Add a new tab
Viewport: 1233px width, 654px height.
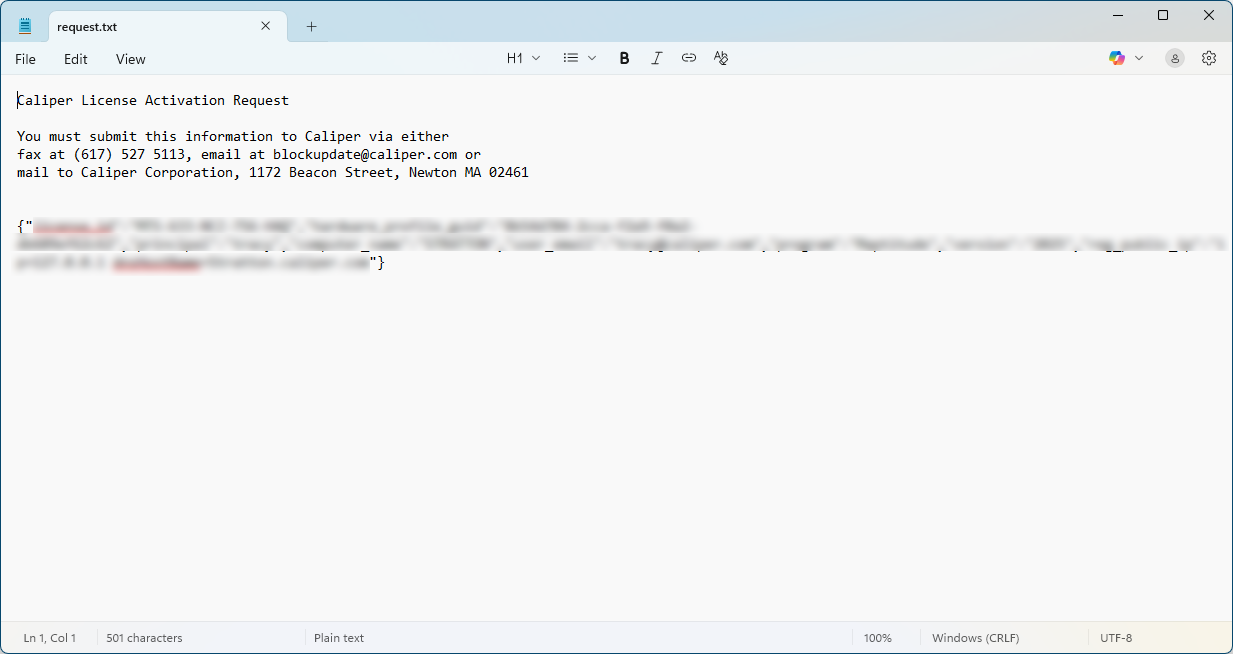point(311,26)
